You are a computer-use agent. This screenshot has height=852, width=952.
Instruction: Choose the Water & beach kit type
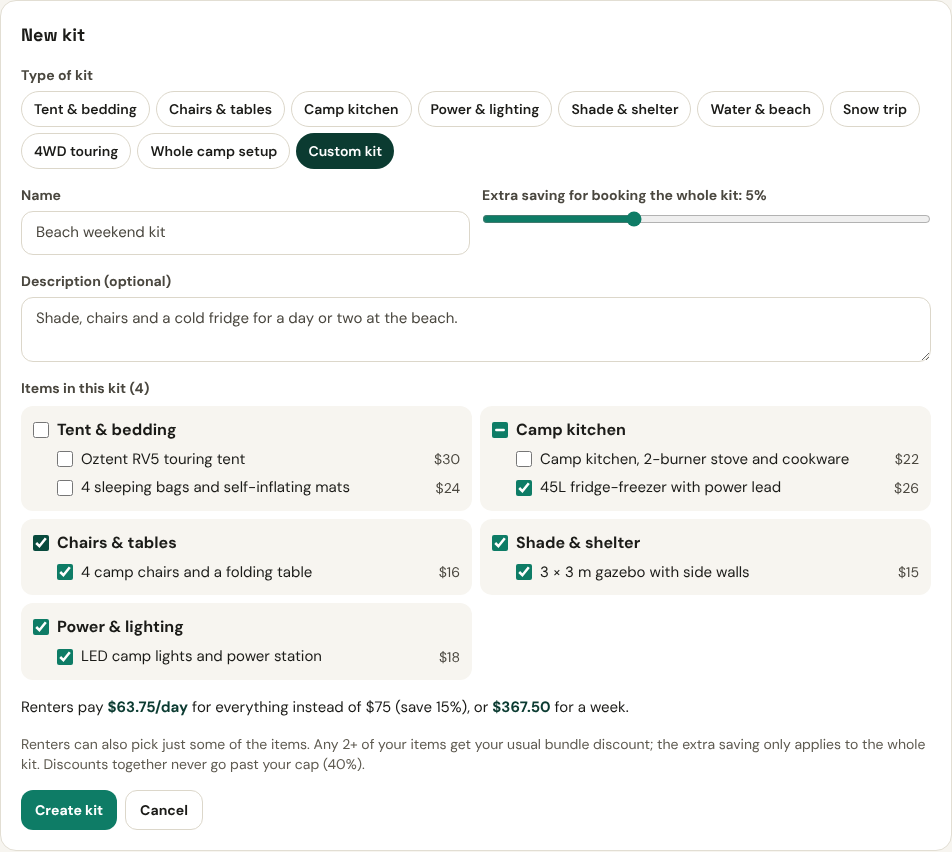pyautogui.click(x=760, y=109)
